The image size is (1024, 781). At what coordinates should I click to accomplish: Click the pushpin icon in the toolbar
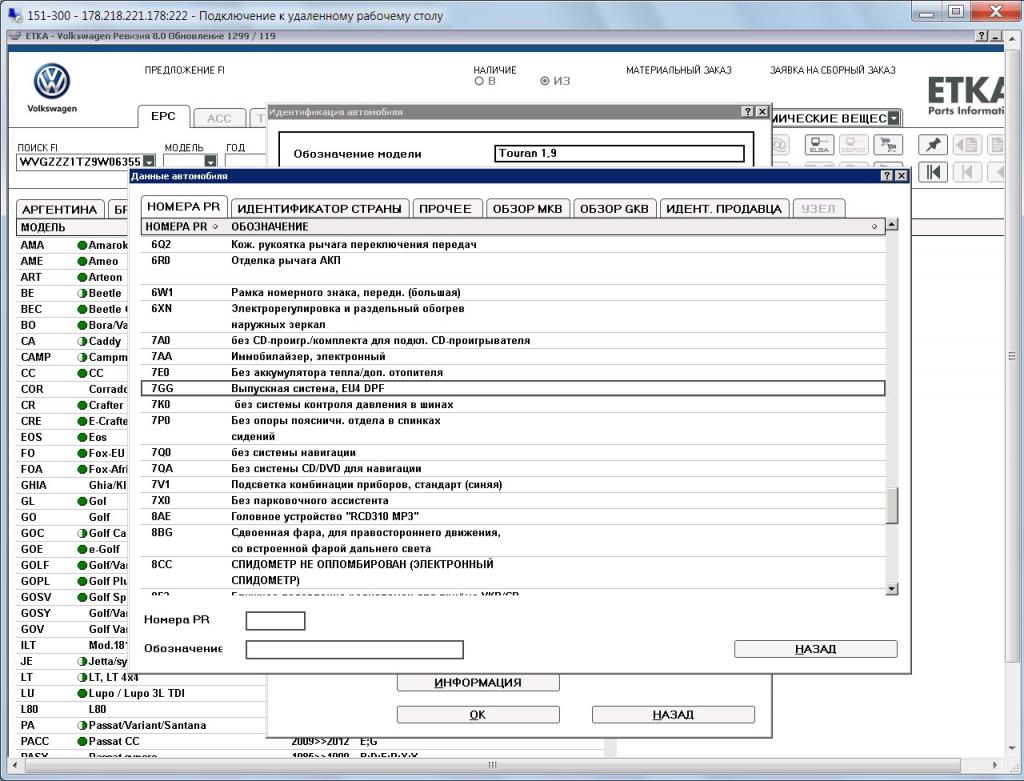pyautogui.click(x=933, y=144)
